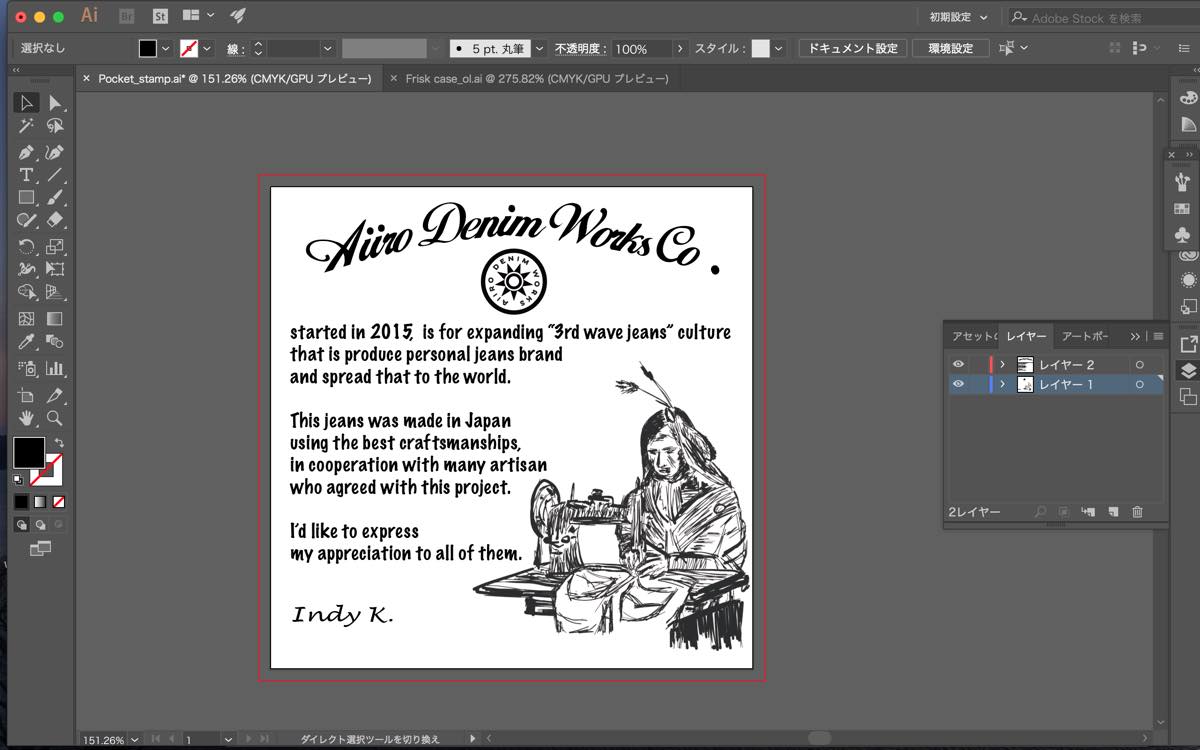The width and height of the screenshot is (1200, 750).
Task: Hide レイヤー 2 via eye icon
Action: pos(958,365)
